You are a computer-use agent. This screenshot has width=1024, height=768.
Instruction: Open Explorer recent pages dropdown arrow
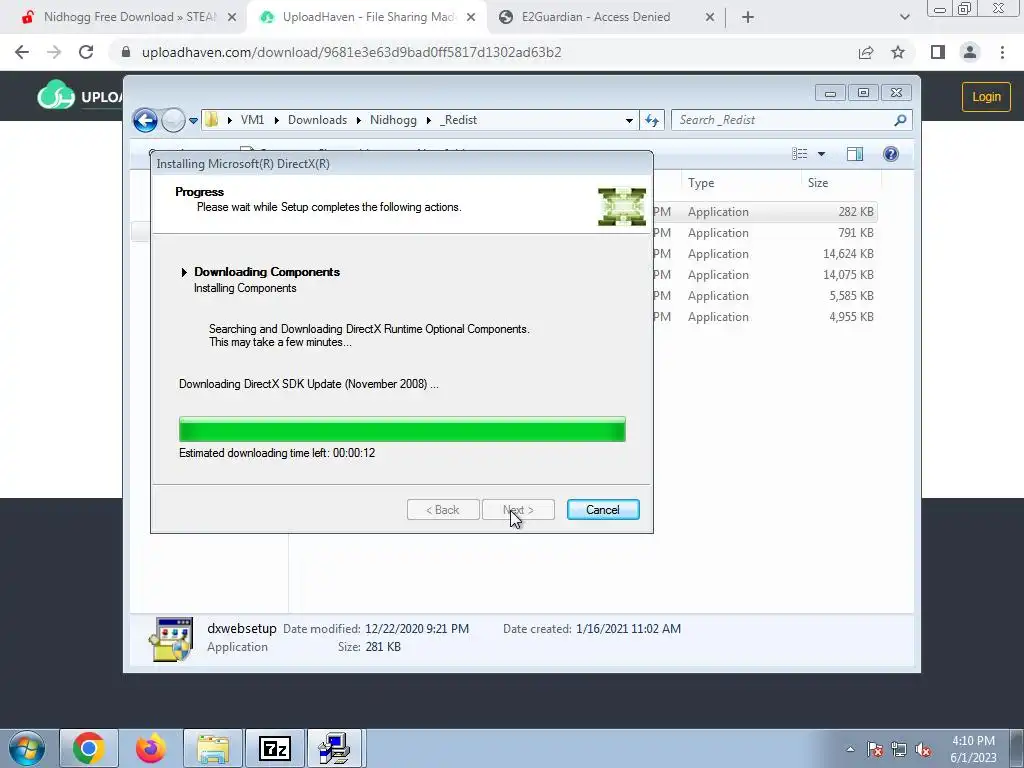pos(193,120)
